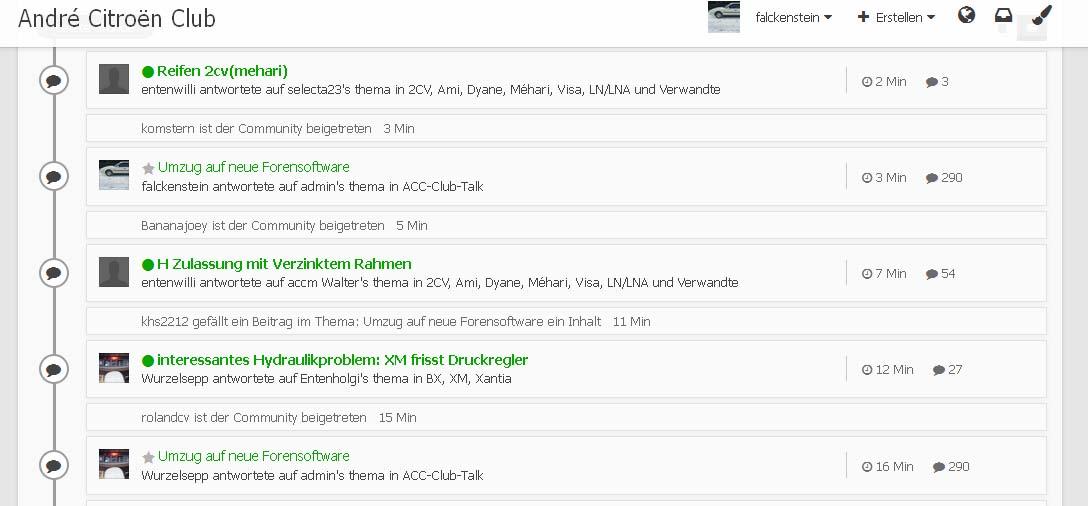Open the Erstellen create dropdown

(x=896, y=17)
